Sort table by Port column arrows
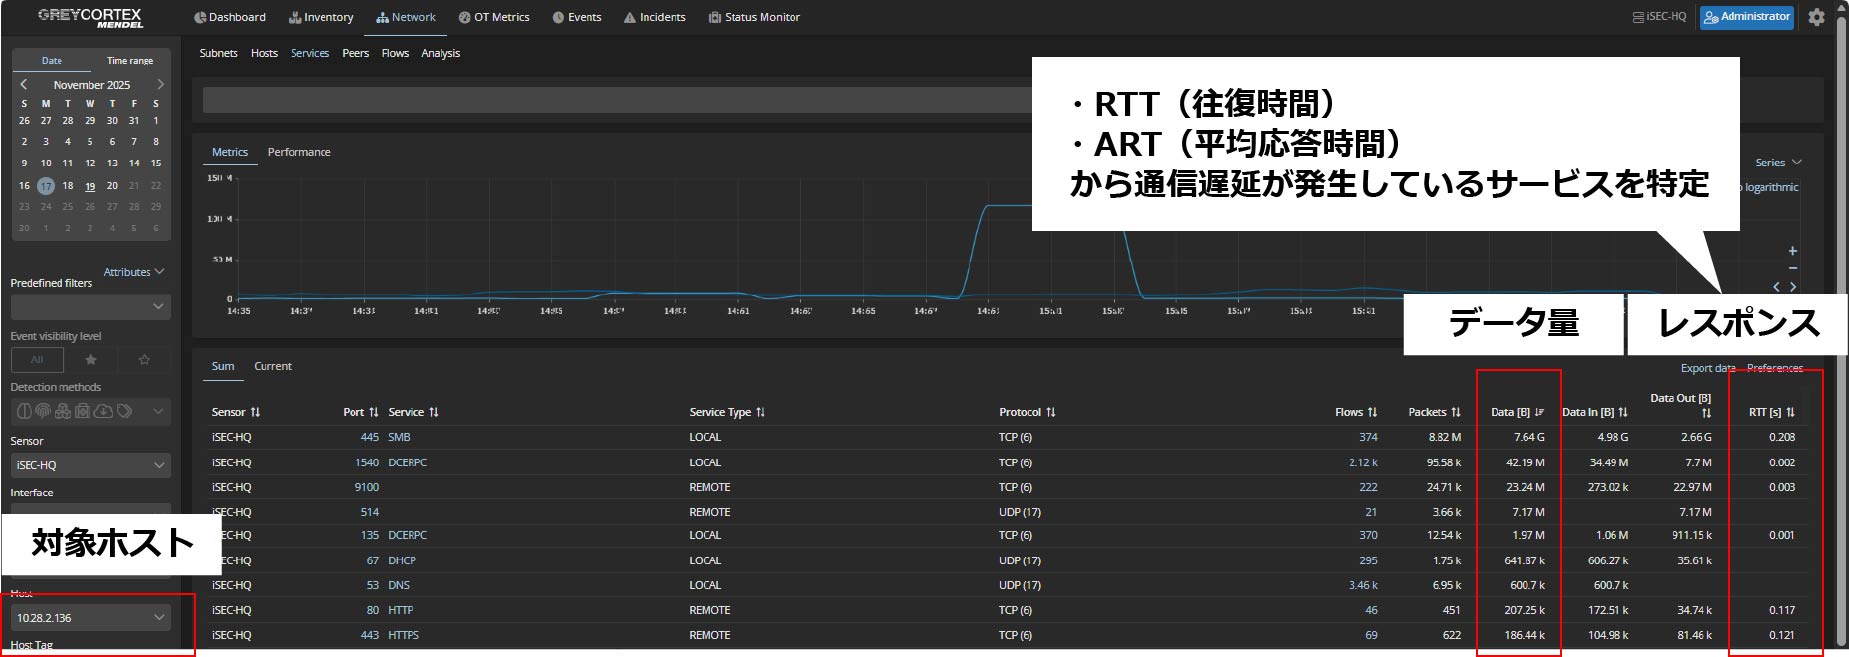The image size is (1849, 657). [x=374, y=412]
